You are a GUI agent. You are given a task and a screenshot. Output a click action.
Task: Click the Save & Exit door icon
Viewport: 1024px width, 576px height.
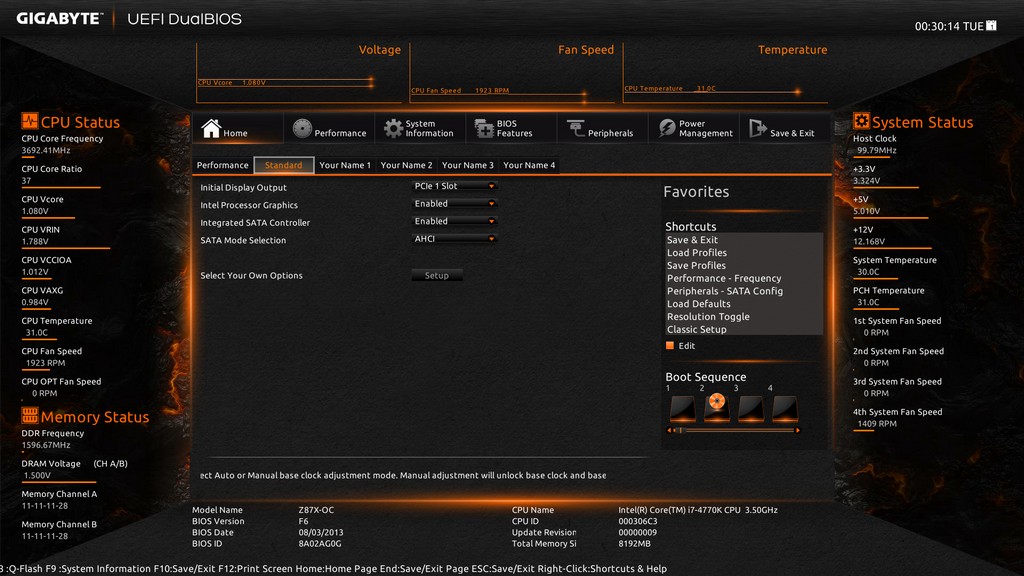[x=758, y=129]
